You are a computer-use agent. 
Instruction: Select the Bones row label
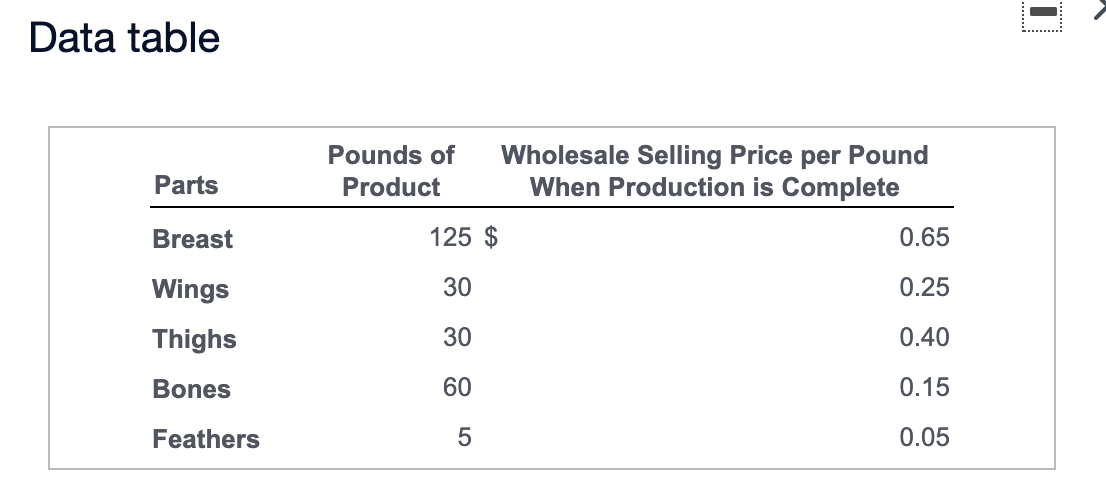click(192, 389)
